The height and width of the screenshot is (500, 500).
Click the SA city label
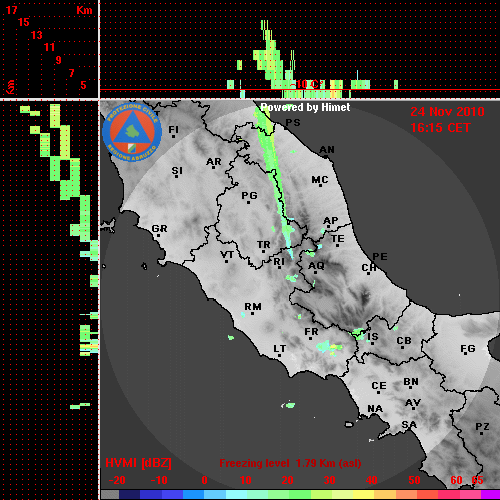point(409,425)
